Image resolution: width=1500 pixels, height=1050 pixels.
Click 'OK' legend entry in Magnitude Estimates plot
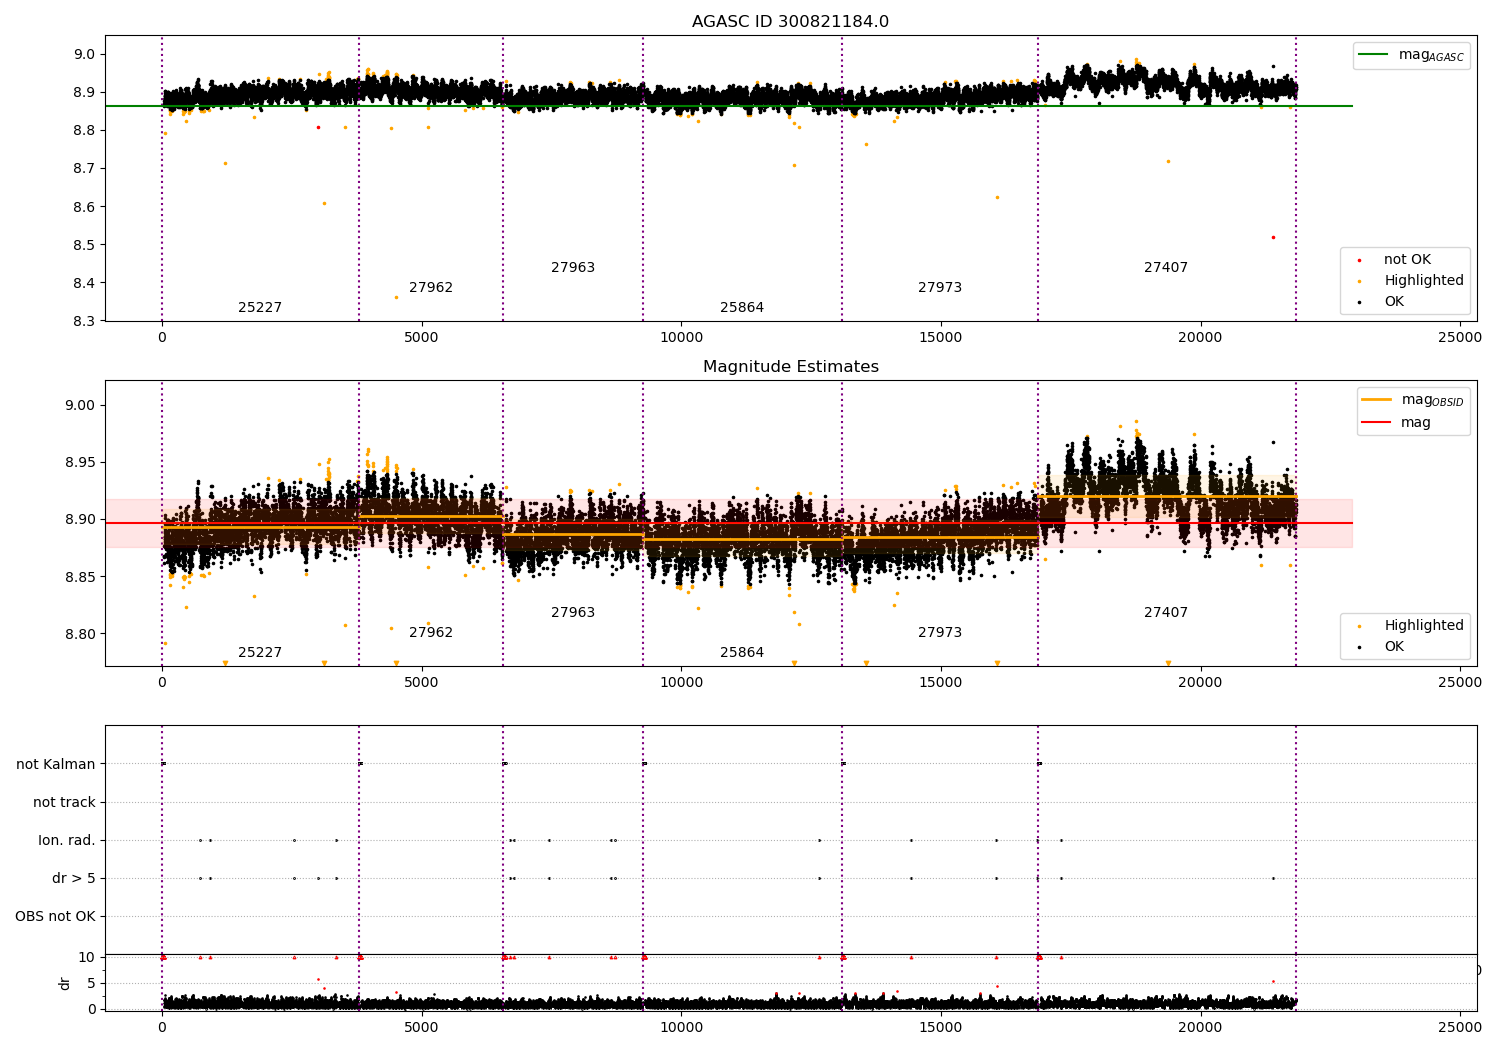point(1394,647)
